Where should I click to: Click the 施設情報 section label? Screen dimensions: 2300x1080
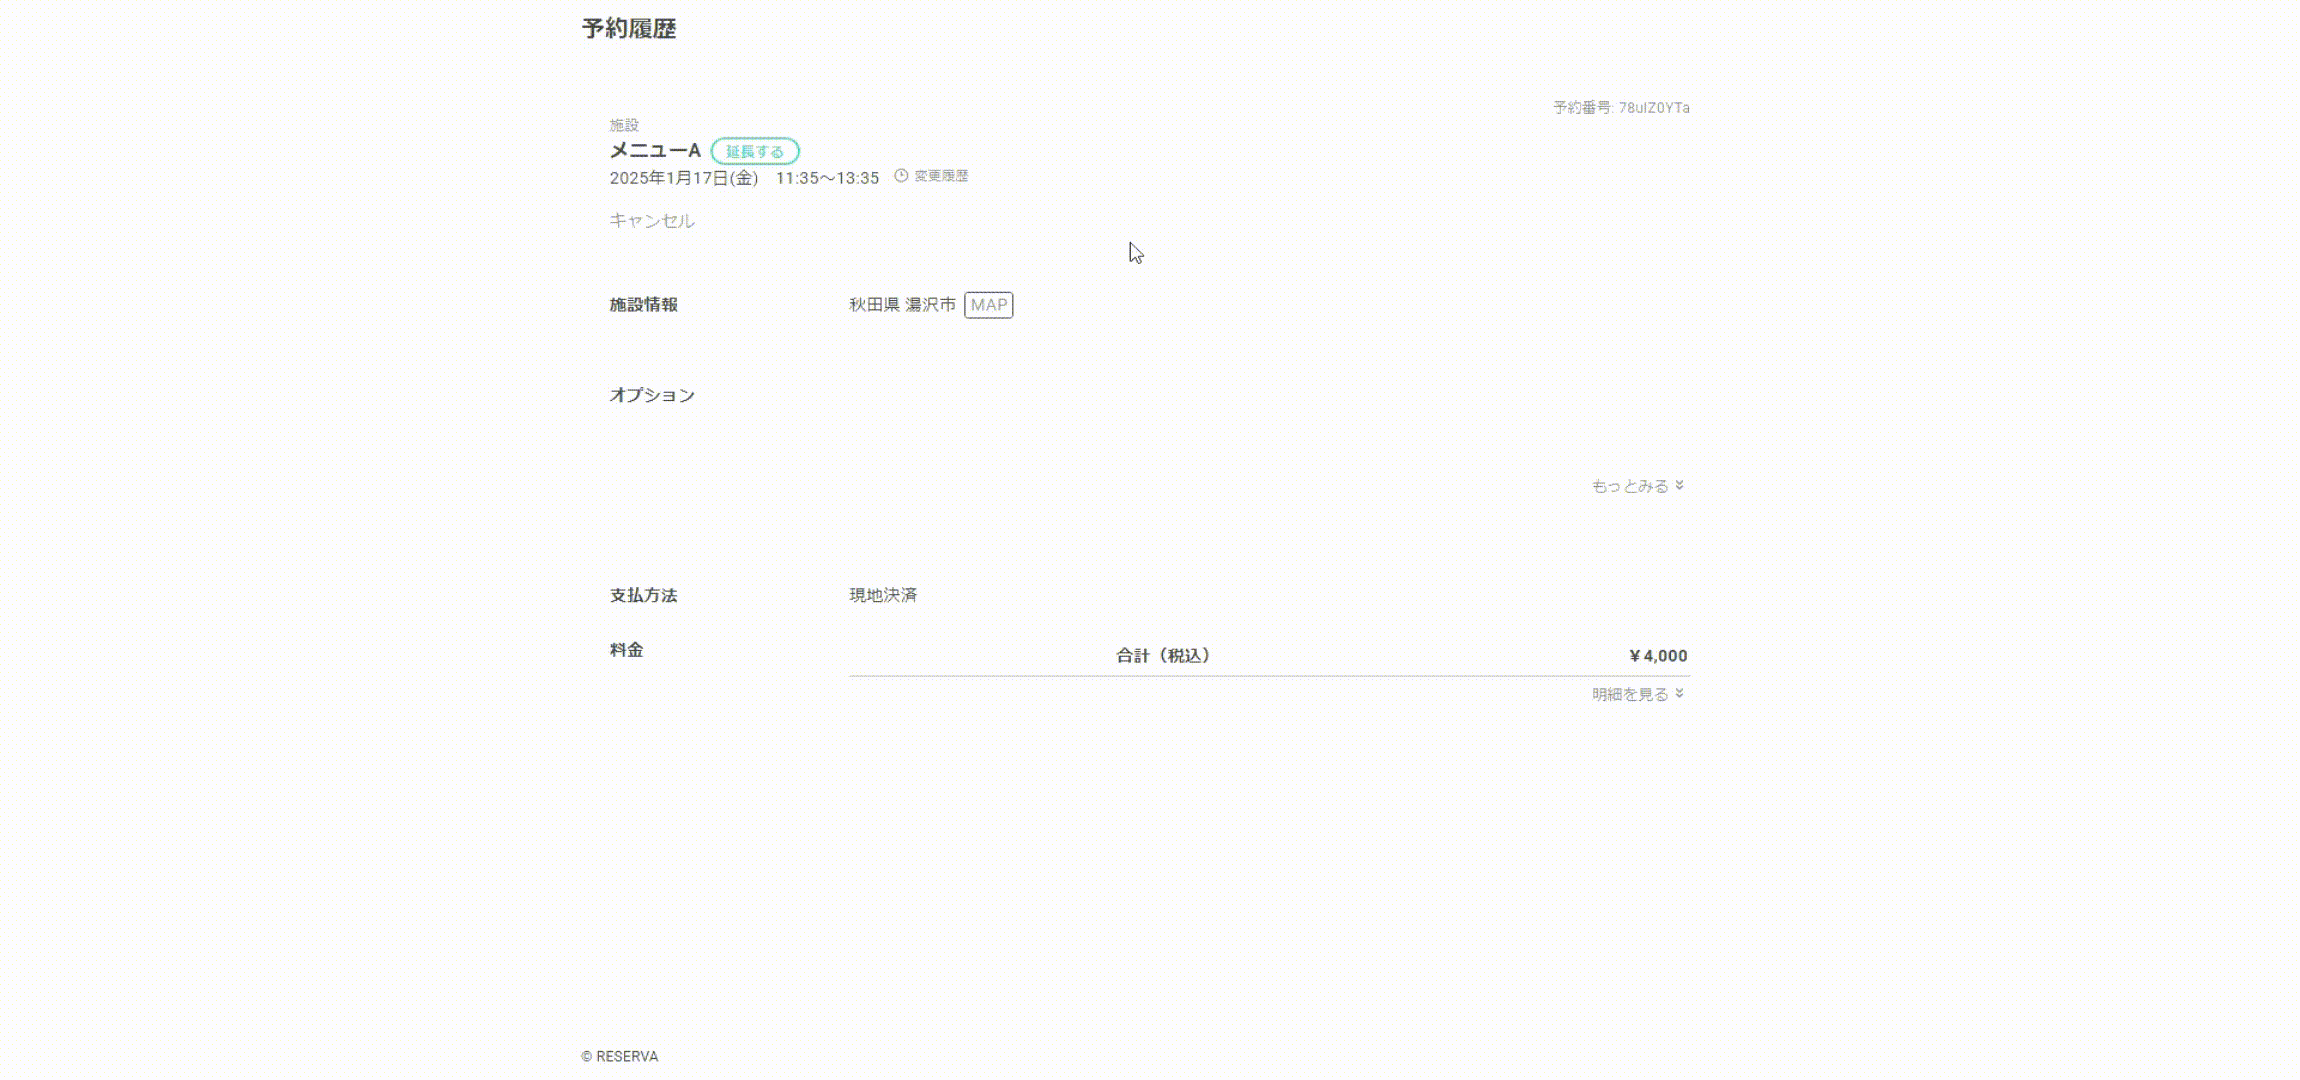[x=644, y=305]
